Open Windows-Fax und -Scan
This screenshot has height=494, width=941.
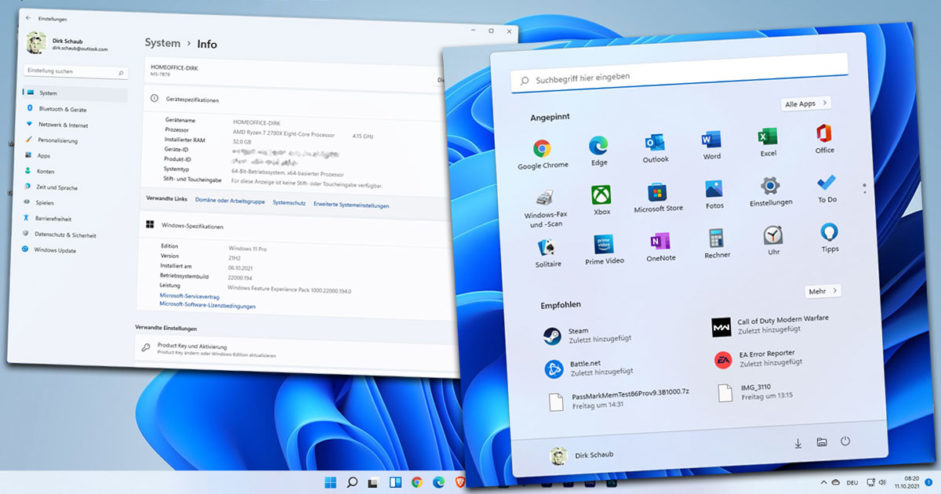[545, 208]
